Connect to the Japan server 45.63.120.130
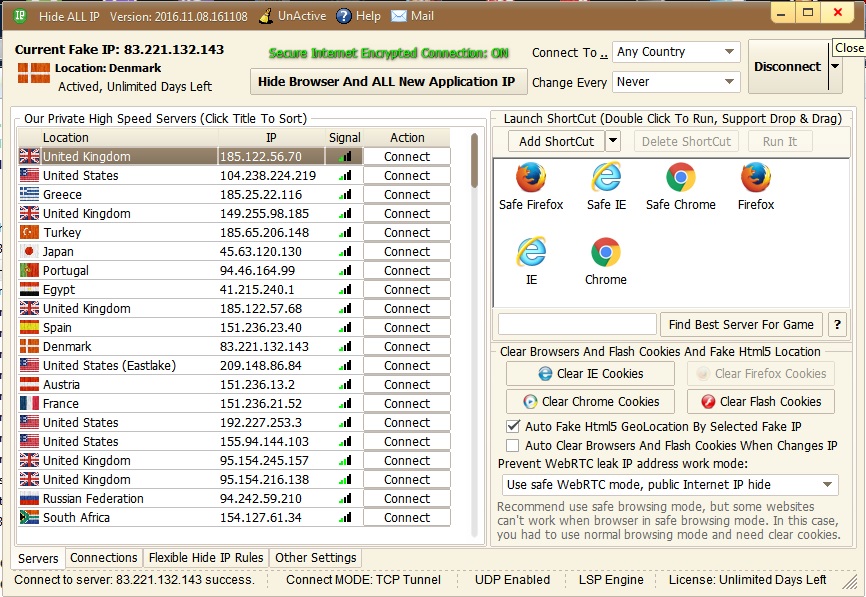 pyautogui.click(x=407, y=251)
